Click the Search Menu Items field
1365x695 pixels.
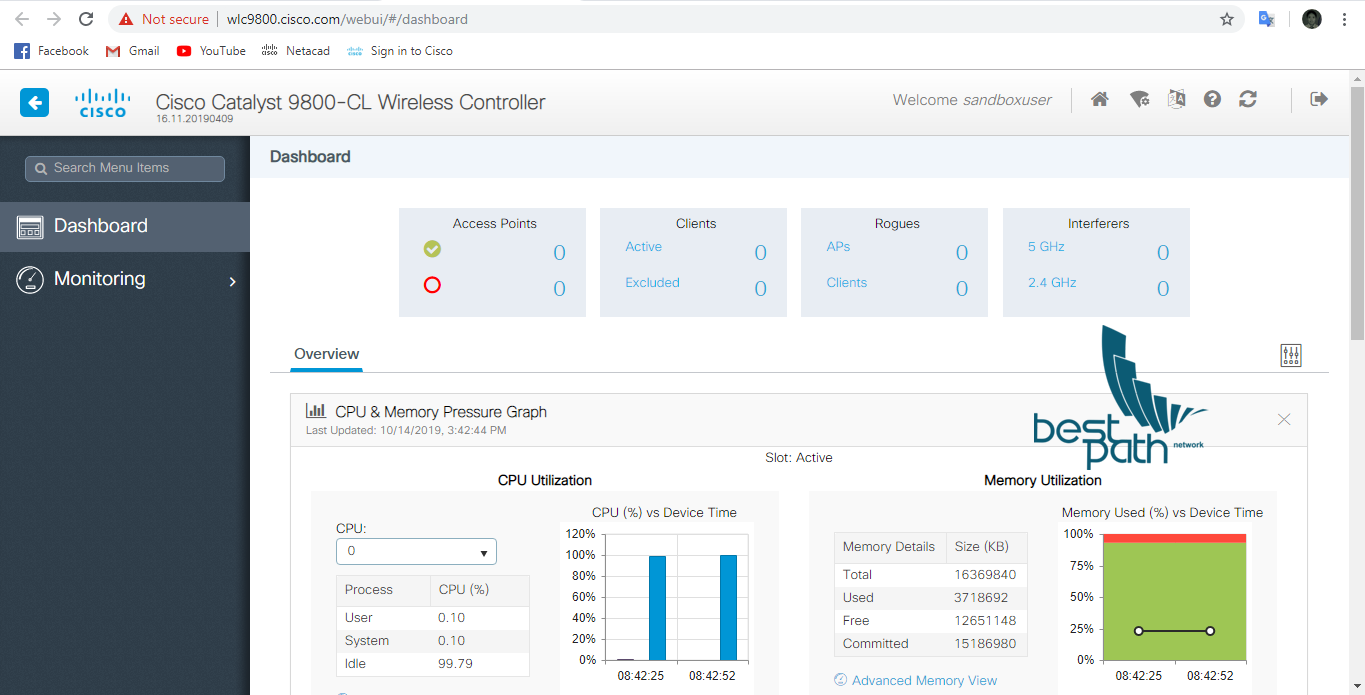pos(124,168)
